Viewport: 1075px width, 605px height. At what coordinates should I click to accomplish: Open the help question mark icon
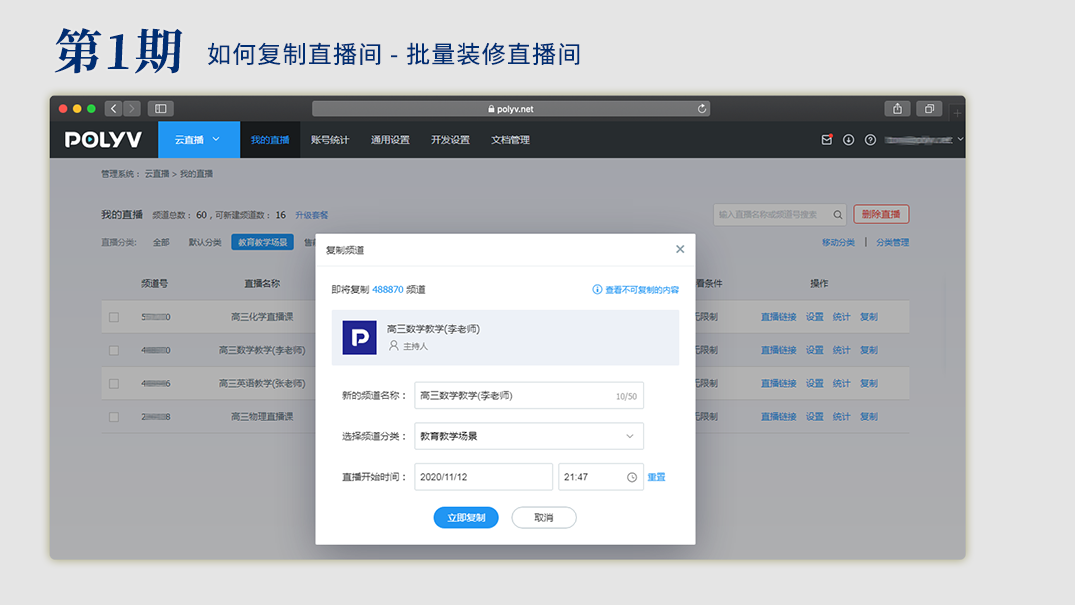(x=870, y=140)
